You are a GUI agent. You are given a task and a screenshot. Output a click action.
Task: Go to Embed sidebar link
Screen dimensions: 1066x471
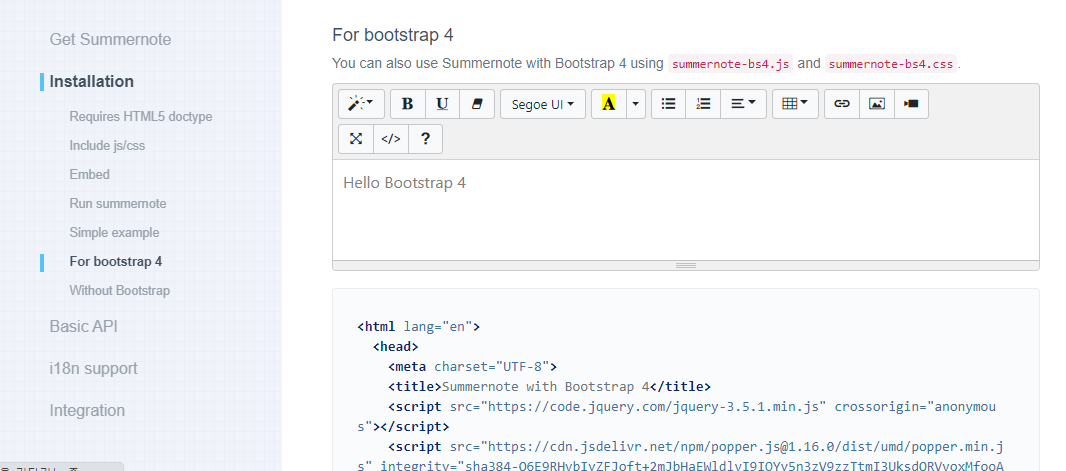[89, 175]
